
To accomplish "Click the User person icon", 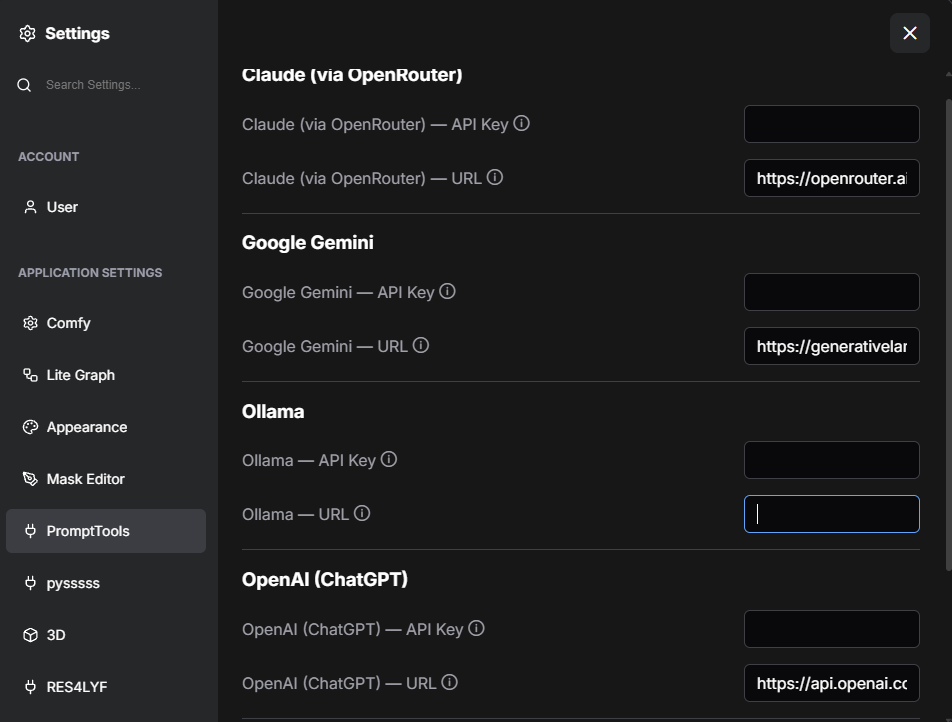I will (x=30, y=207).
